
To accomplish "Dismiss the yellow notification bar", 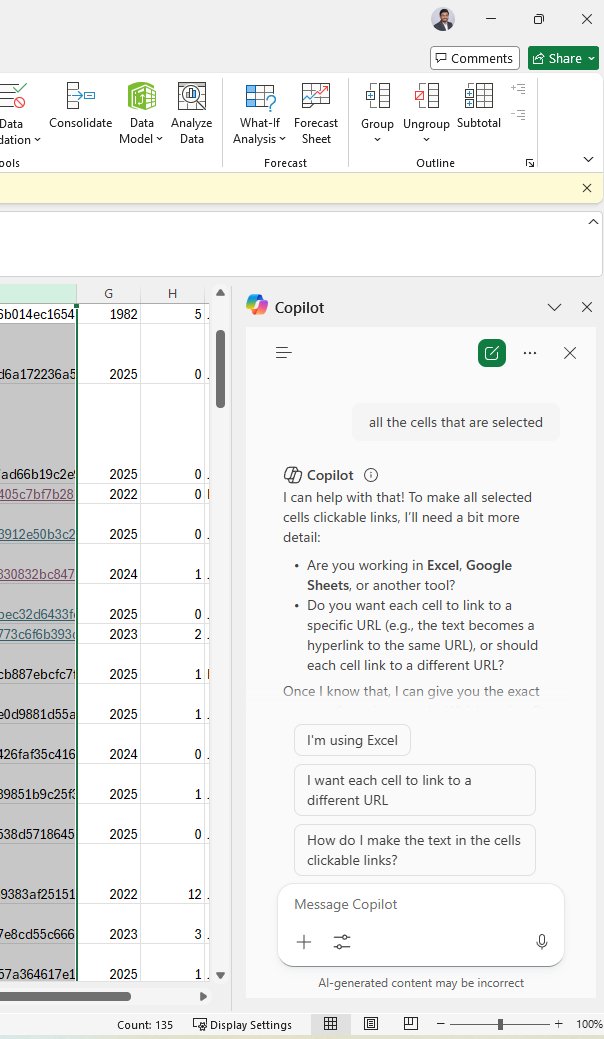I will click(x=587, y=188).
